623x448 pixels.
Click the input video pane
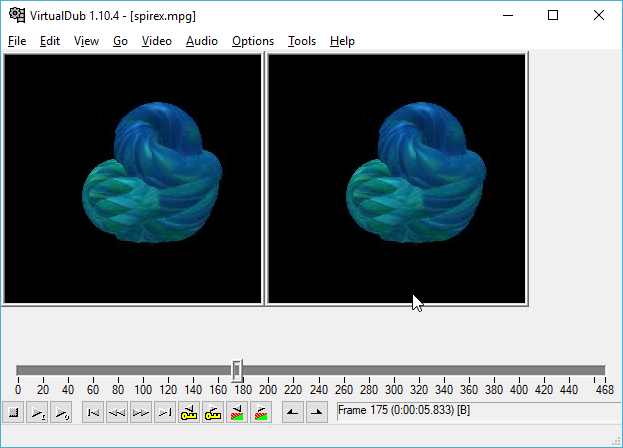click(x=133, y=179)
